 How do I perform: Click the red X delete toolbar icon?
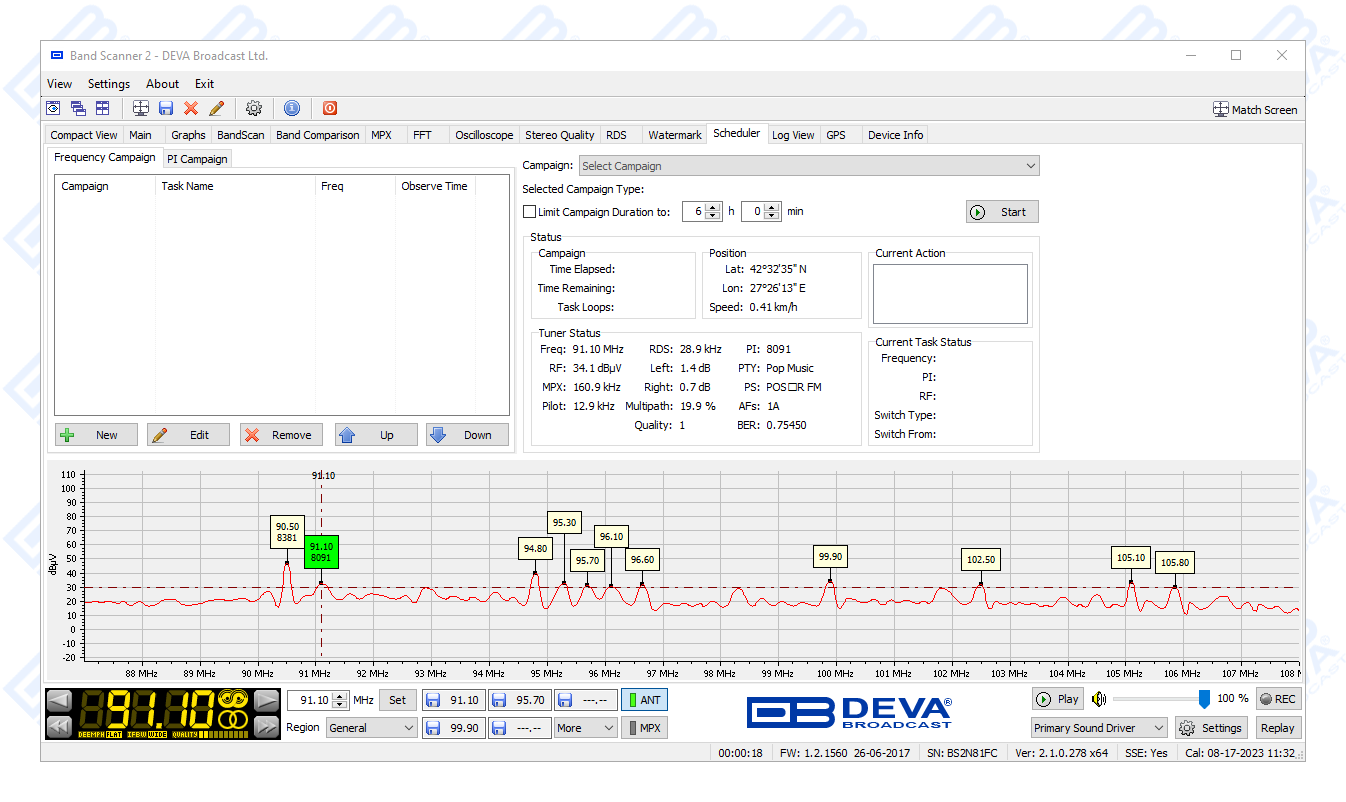(x=191, y=108)
